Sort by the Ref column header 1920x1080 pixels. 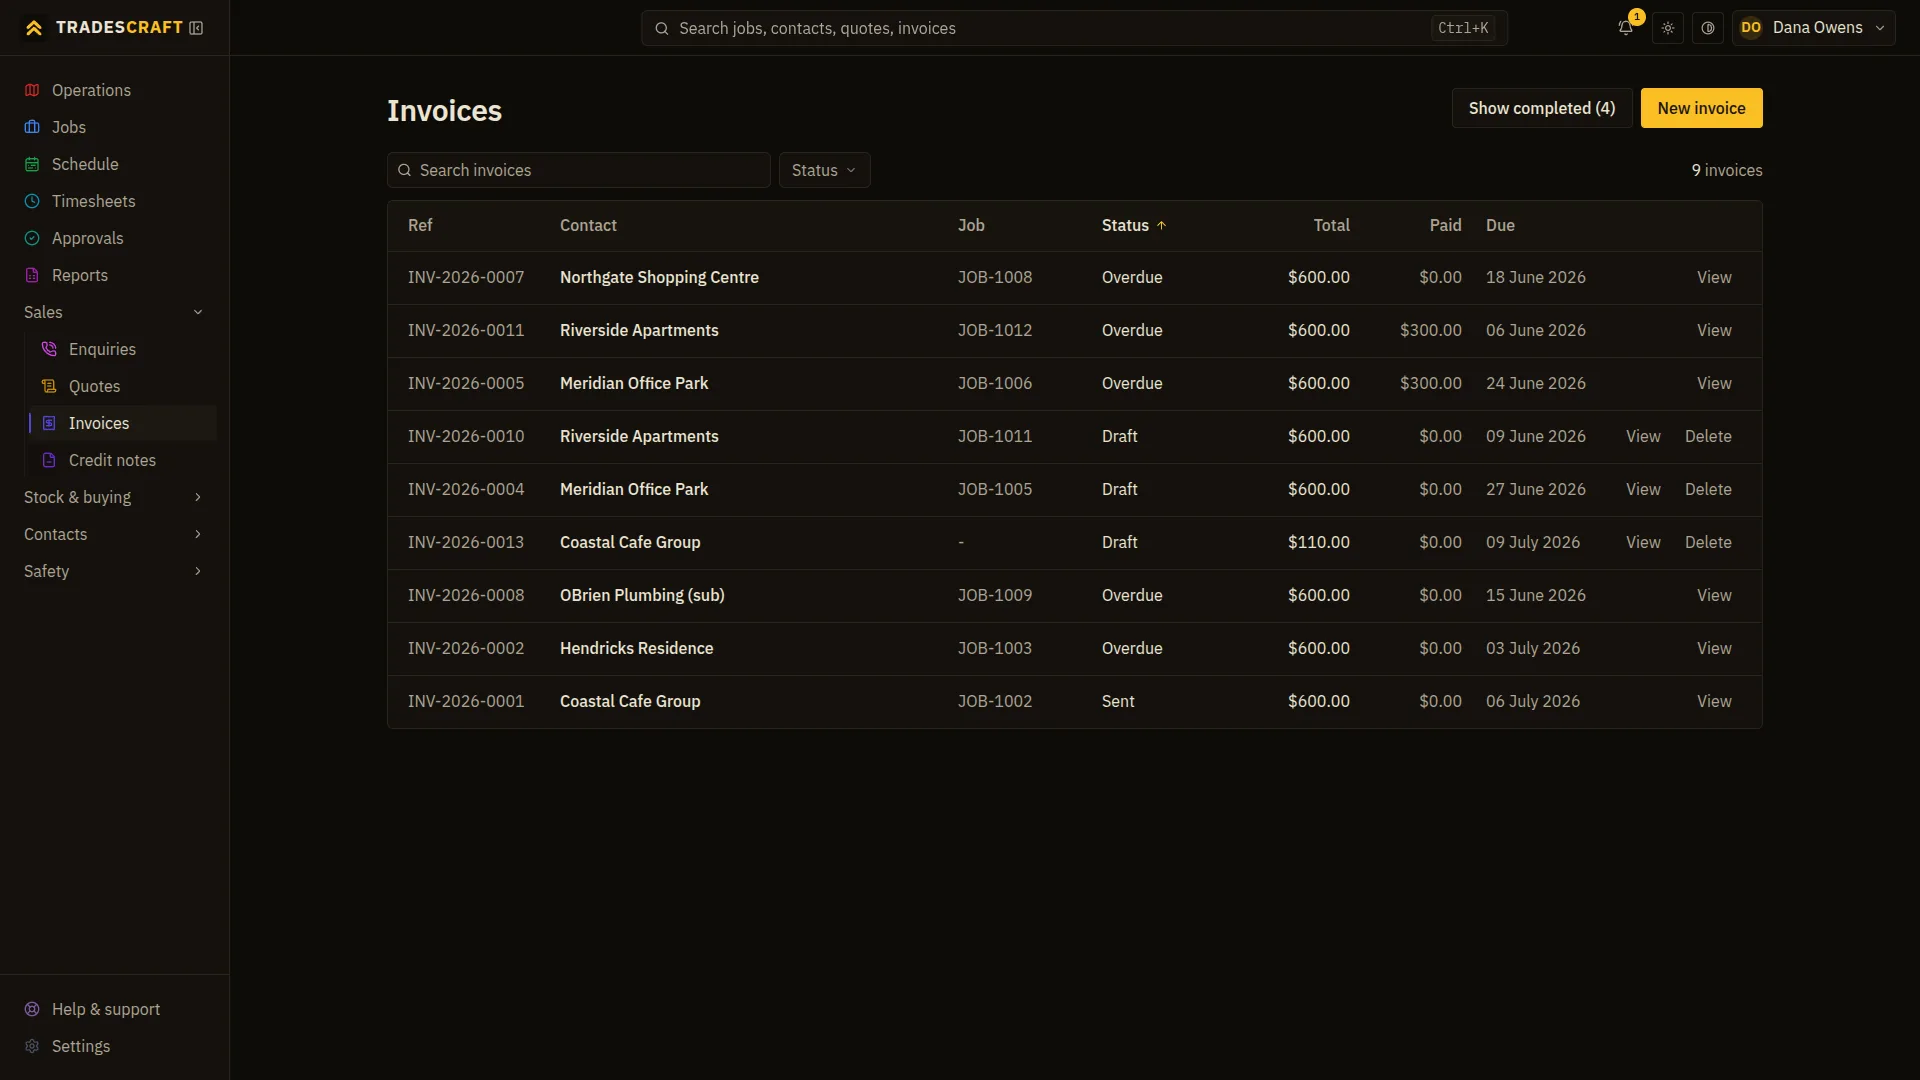[x=420, y=226]
